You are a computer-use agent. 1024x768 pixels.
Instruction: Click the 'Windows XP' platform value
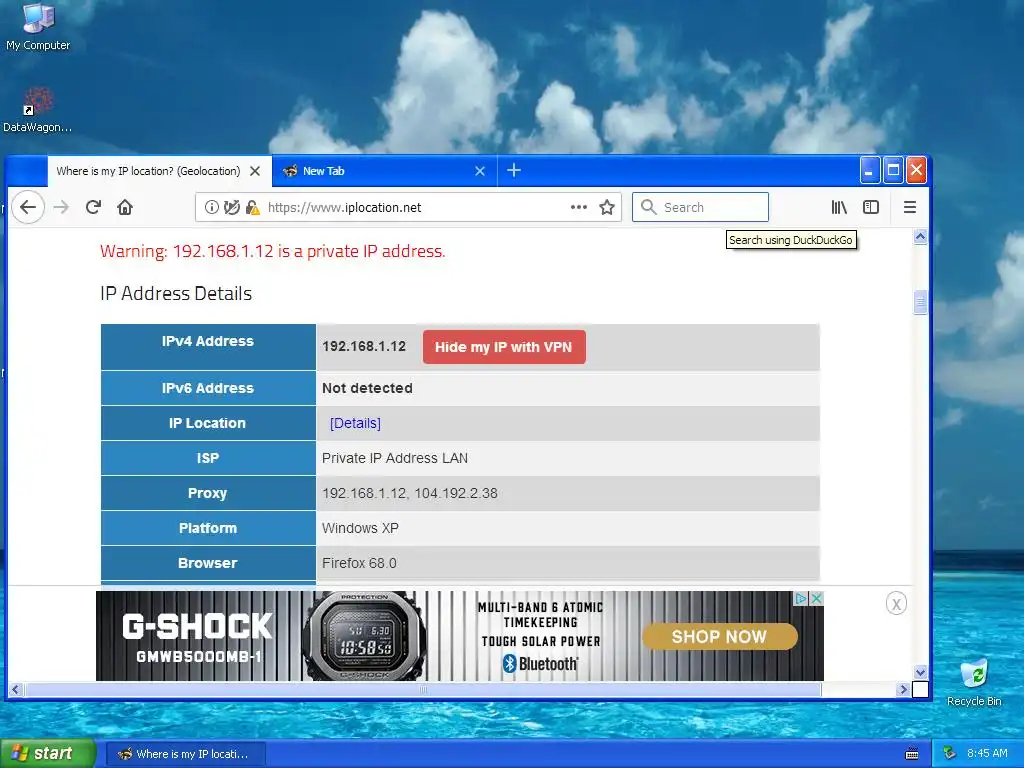[360, 528]
